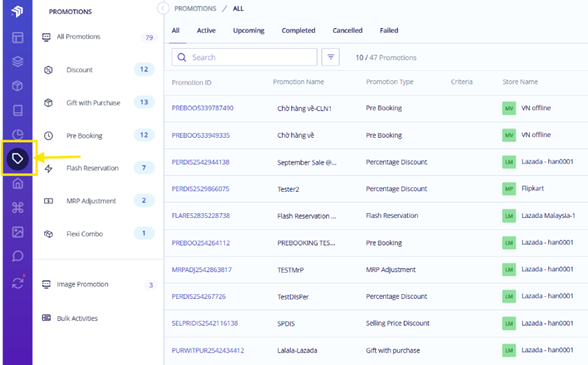Click Criteria column header
Image resolution: width=588 pixels, height=365 pixels.
462,82
